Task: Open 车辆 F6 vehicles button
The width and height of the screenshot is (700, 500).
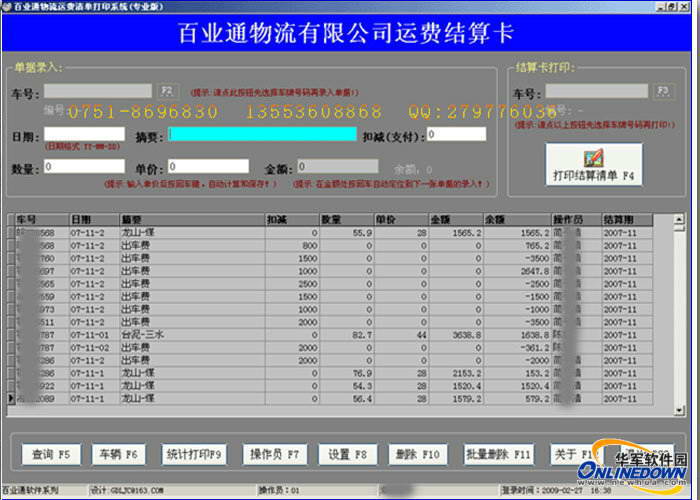Action: point(119,454)
